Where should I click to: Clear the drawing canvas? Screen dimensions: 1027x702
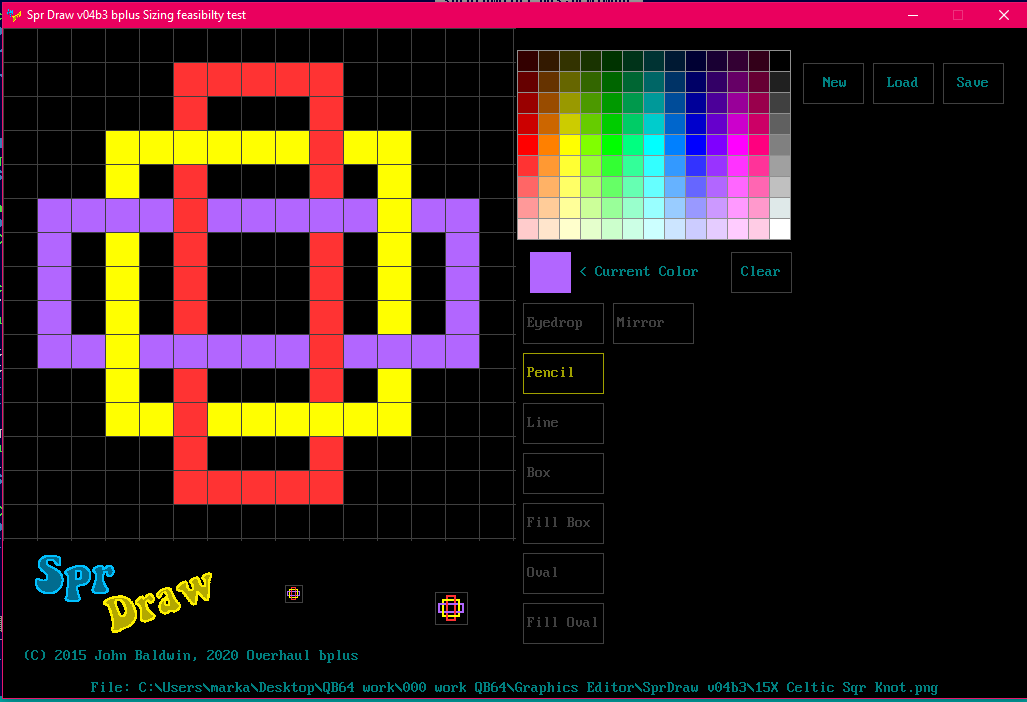(760, 272)
